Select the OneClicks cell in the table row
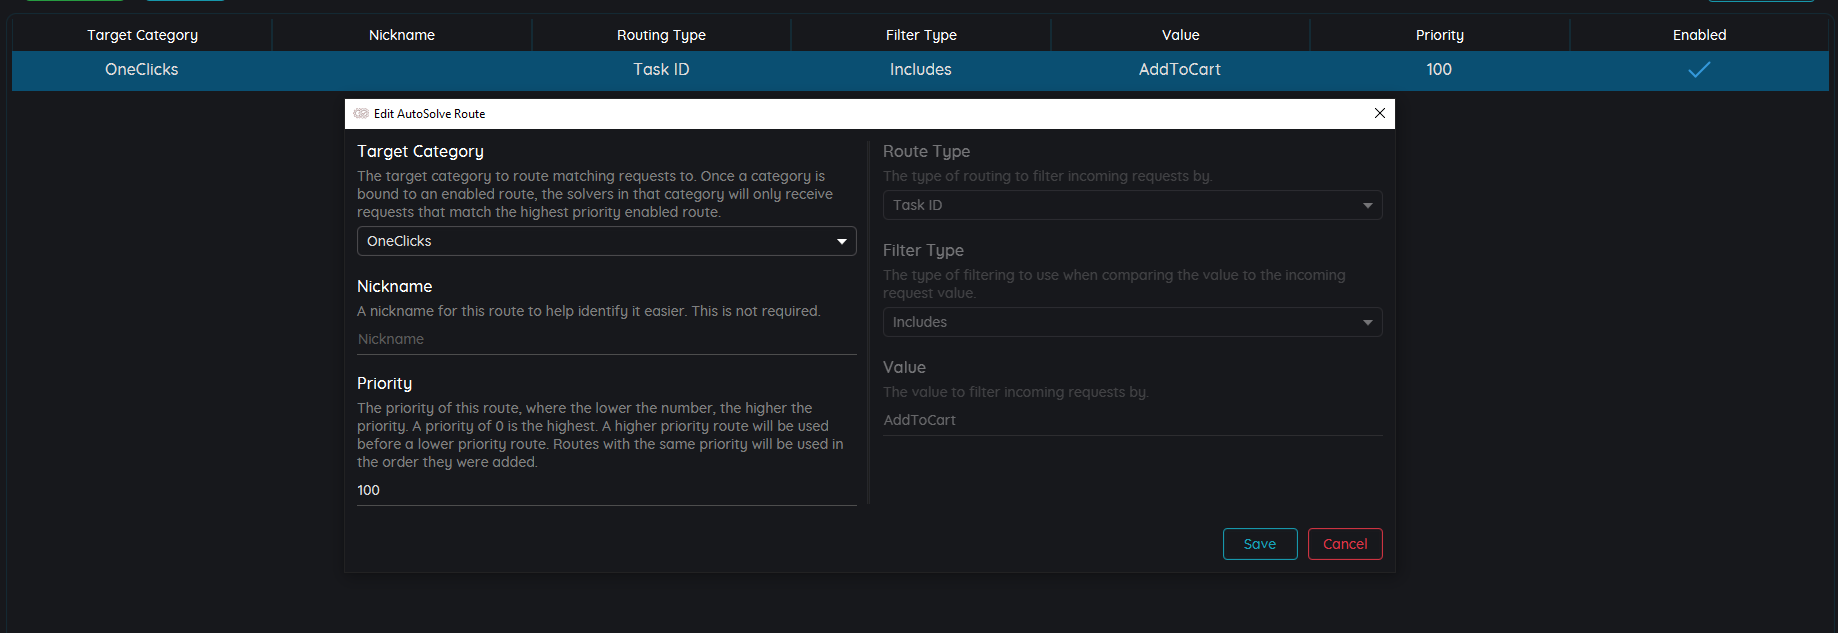Screen dimensions: 1838x633 142,70
